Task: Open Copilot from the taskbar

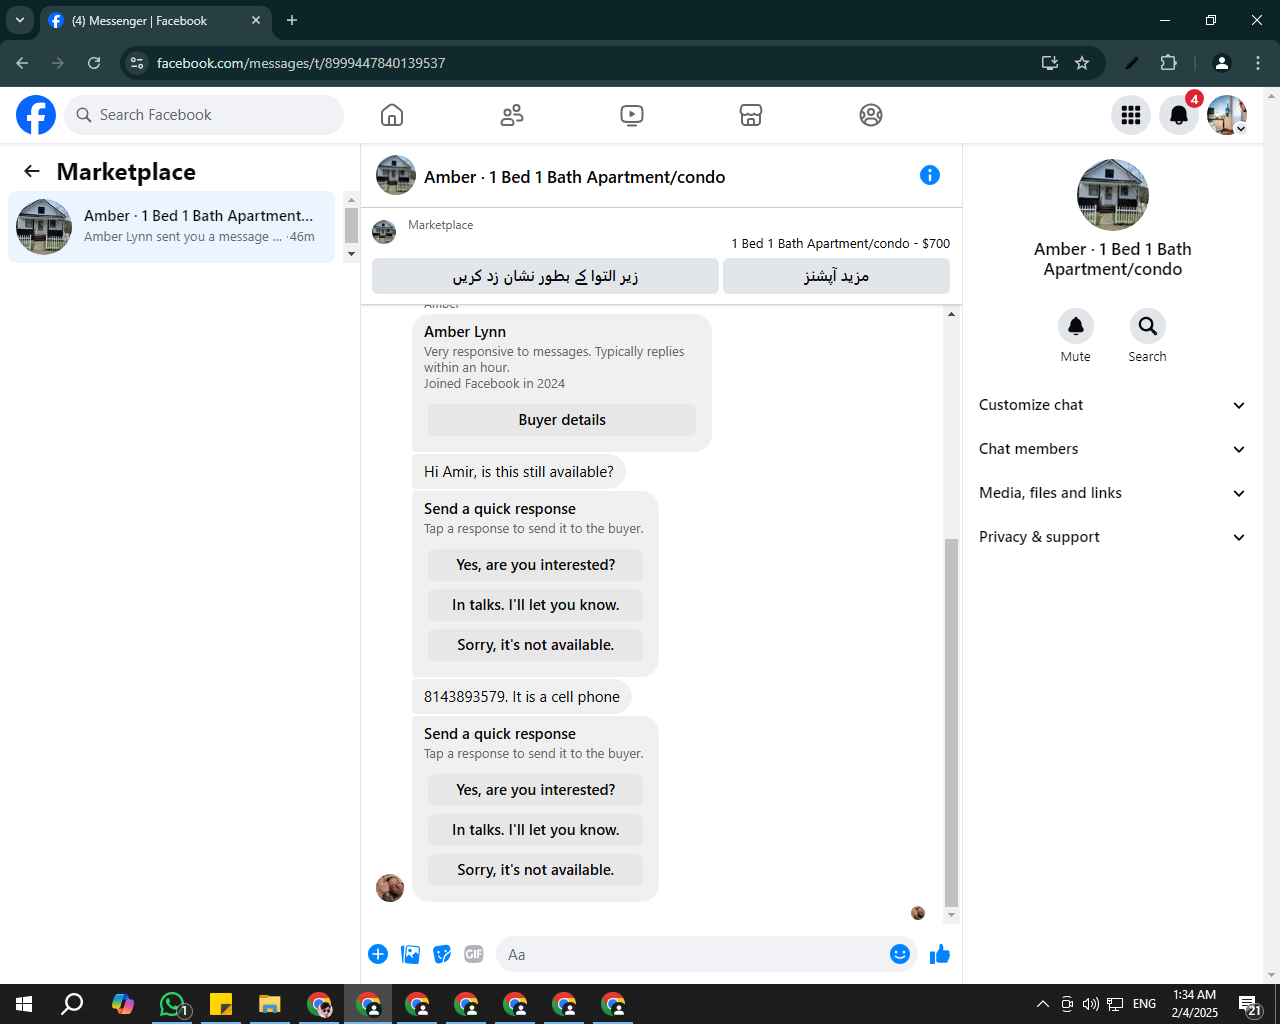Action: (x=123, y=1004)
